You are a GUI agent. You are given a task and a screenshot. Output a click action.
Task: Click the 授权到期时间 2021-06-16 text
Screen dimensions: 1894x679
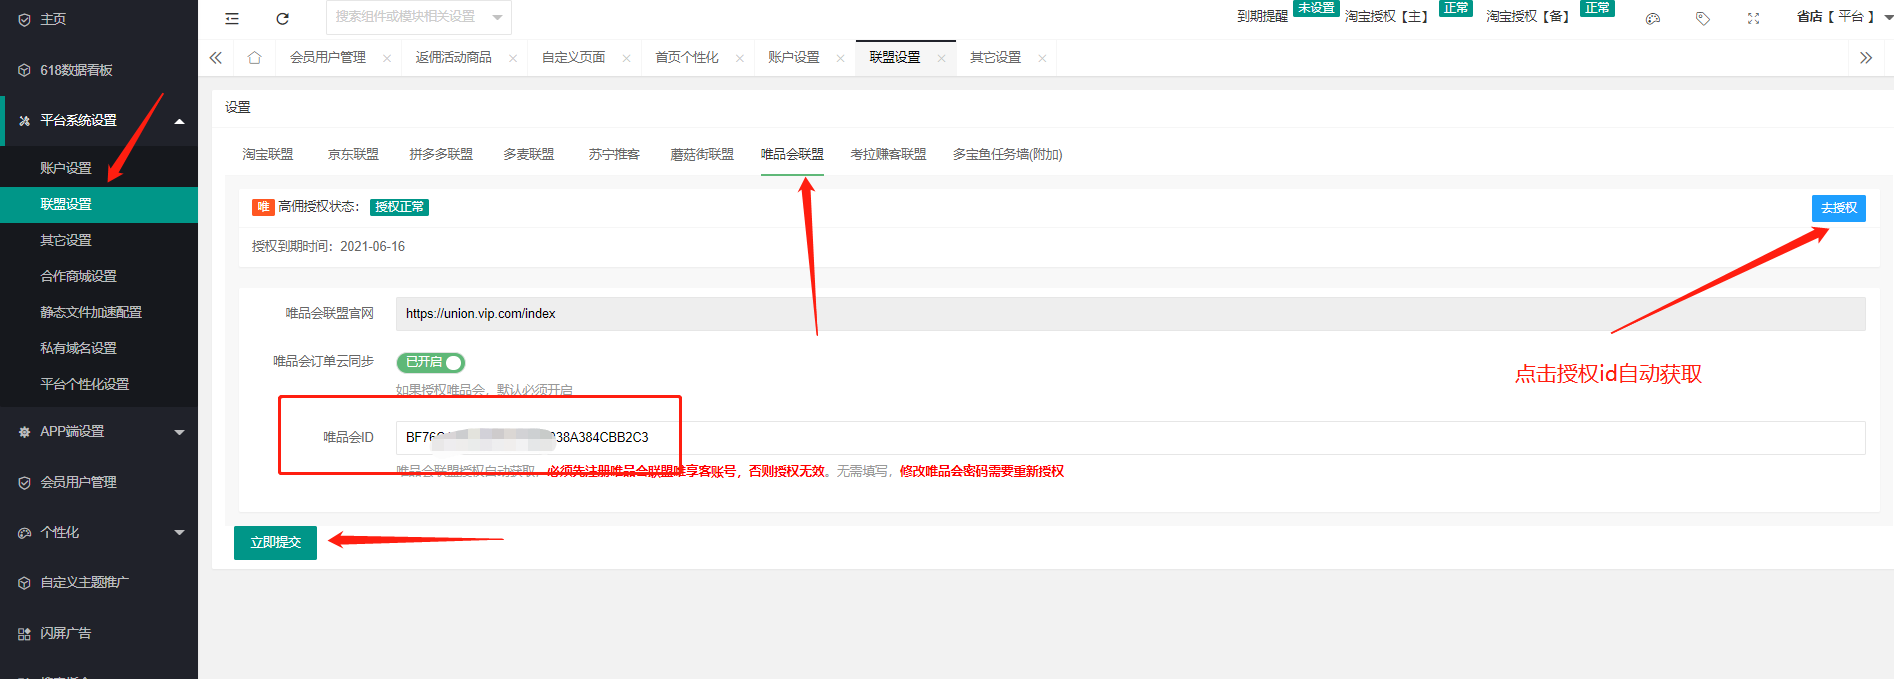[x=328, y=246]
